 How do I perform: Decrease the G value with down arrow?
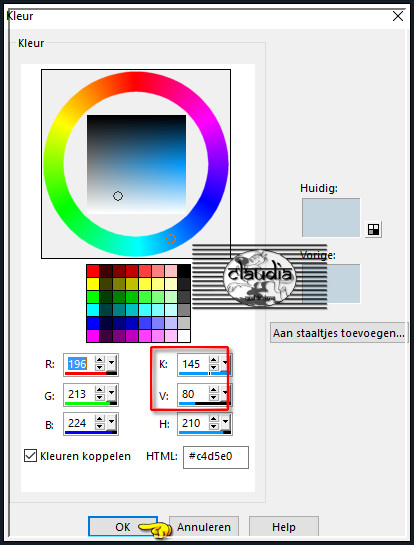click(99, 397)
